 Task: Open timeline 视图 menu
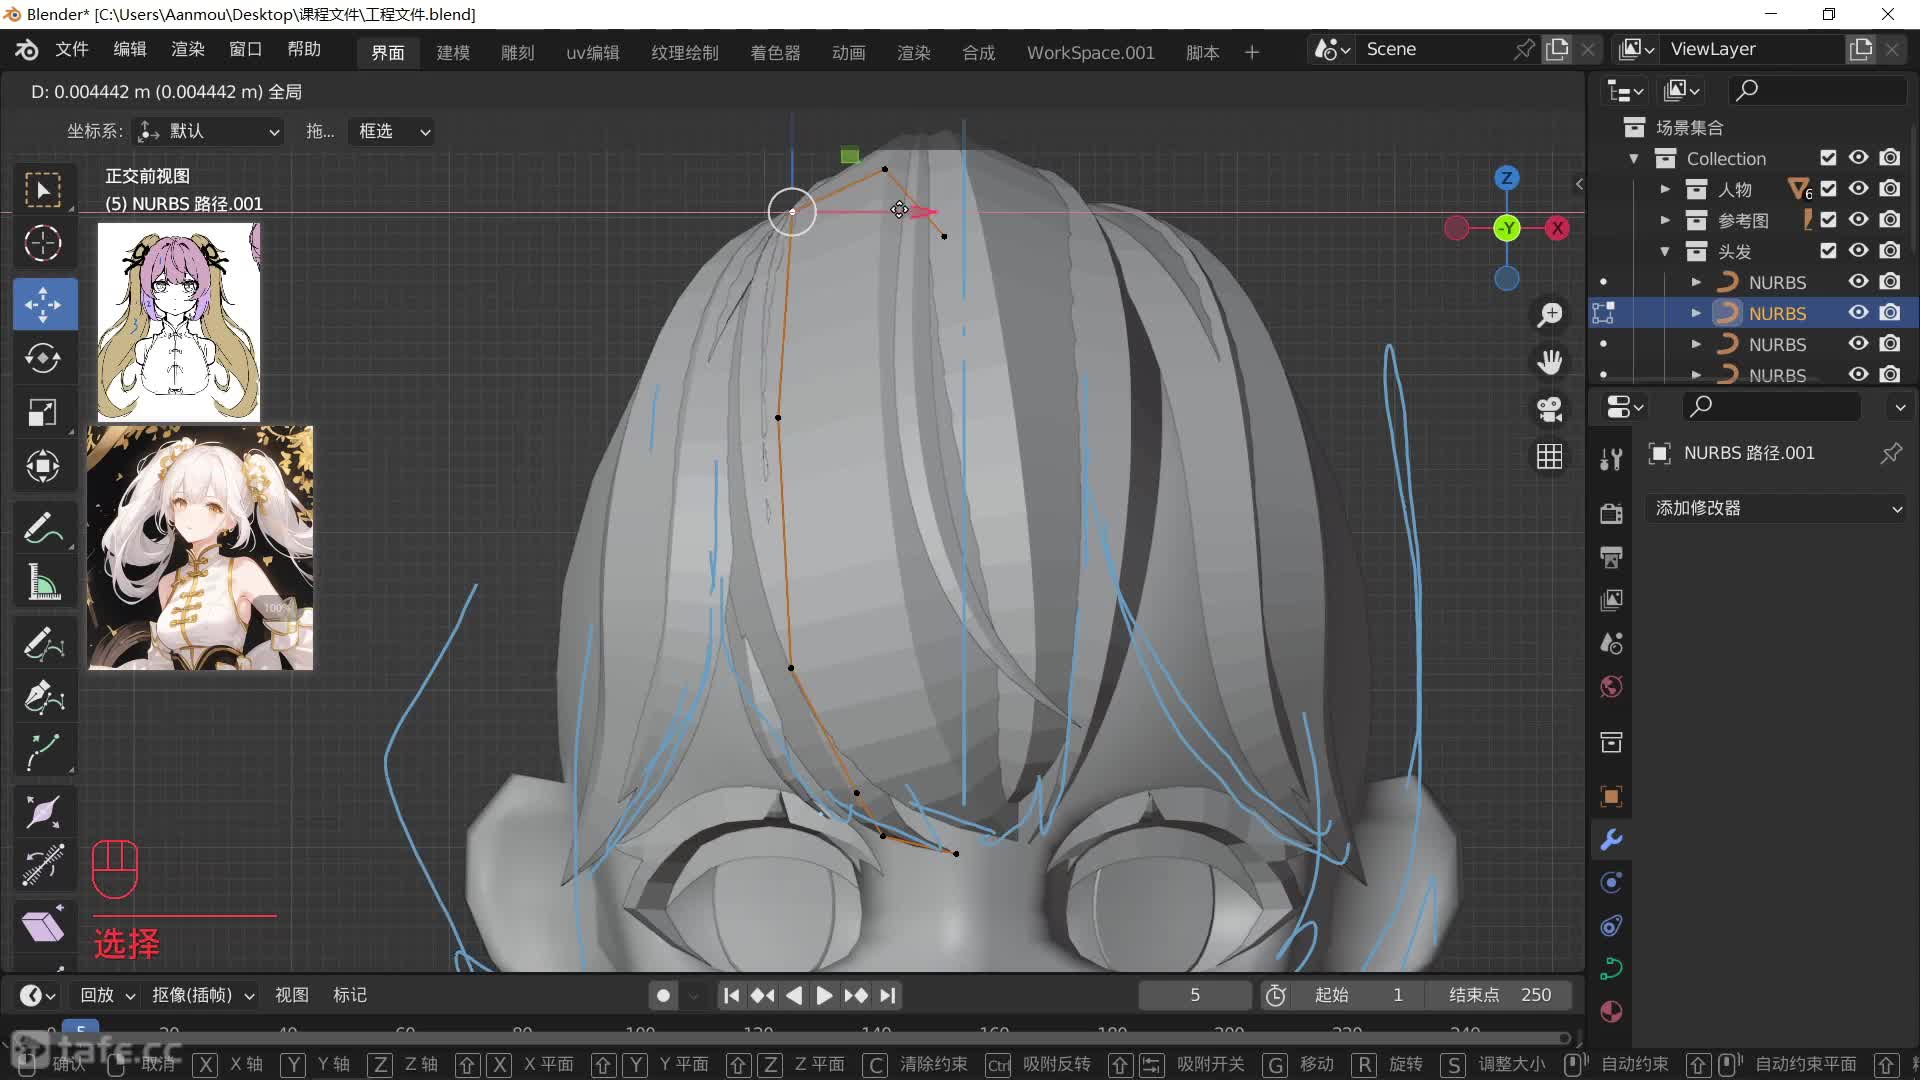tap(292, 995)
